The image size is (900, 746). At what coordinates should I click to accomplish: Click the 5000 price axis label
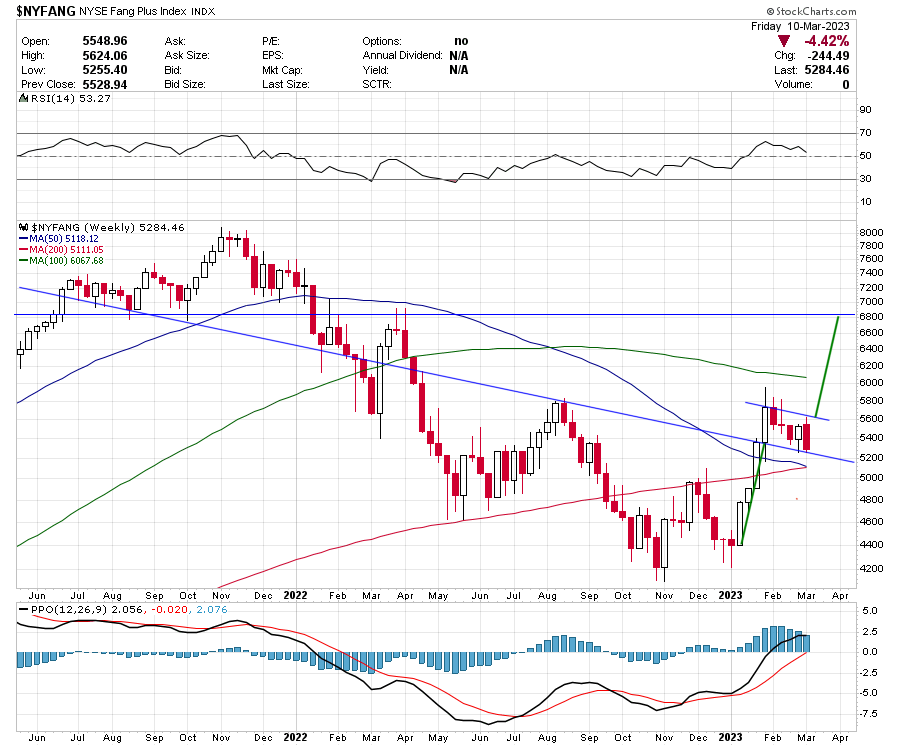click(x=871, y=477)
